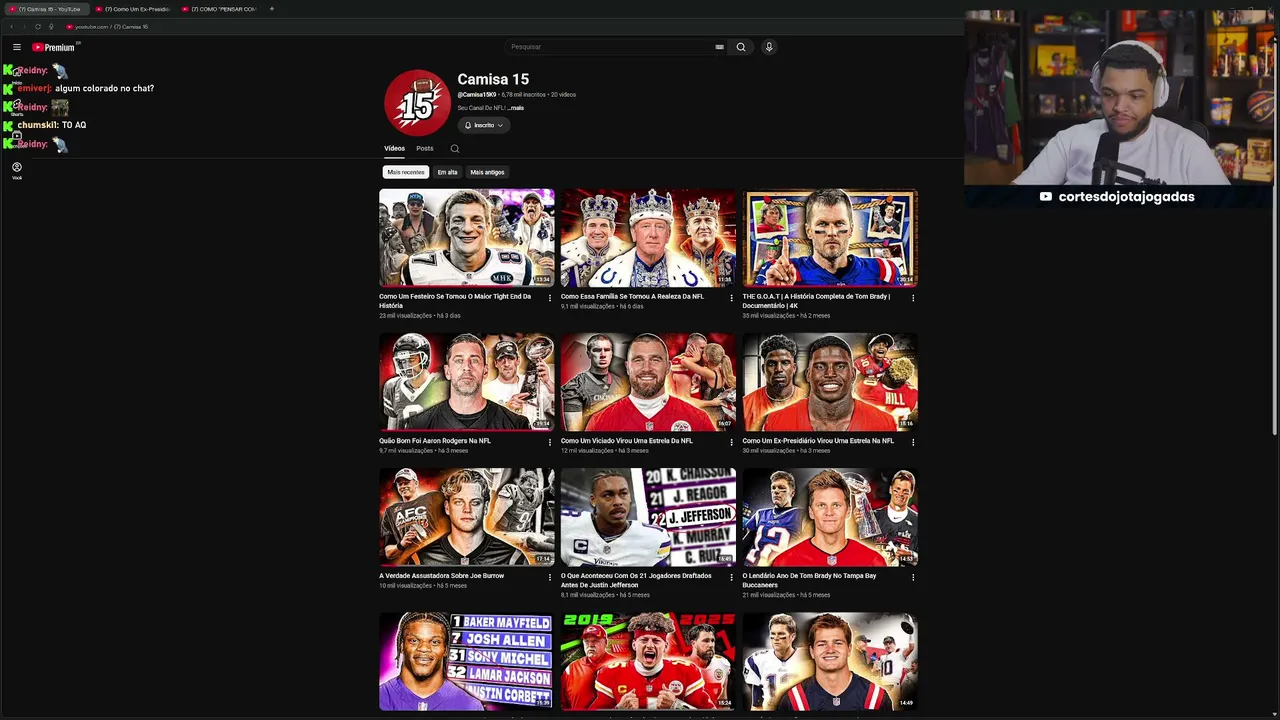Open options menu for Tampa Bay Buccaneers video
The height and width of the screenshot is (720, 1280).
pyautogui.click(x=913, y=577)
